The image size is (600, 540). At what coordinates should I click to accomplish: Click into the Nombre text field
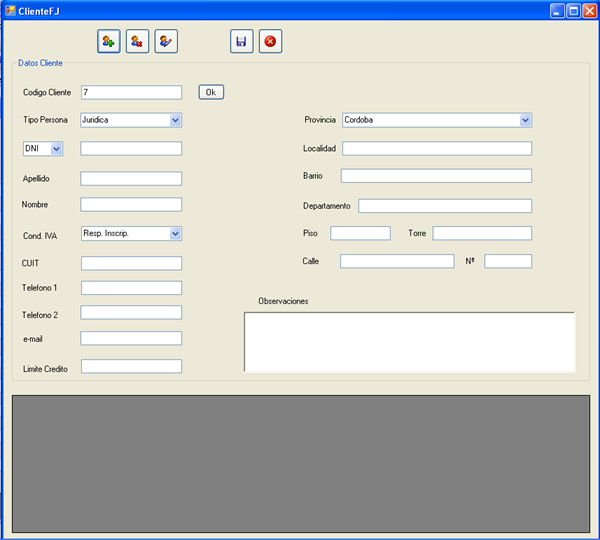click(x=131, y=204)
